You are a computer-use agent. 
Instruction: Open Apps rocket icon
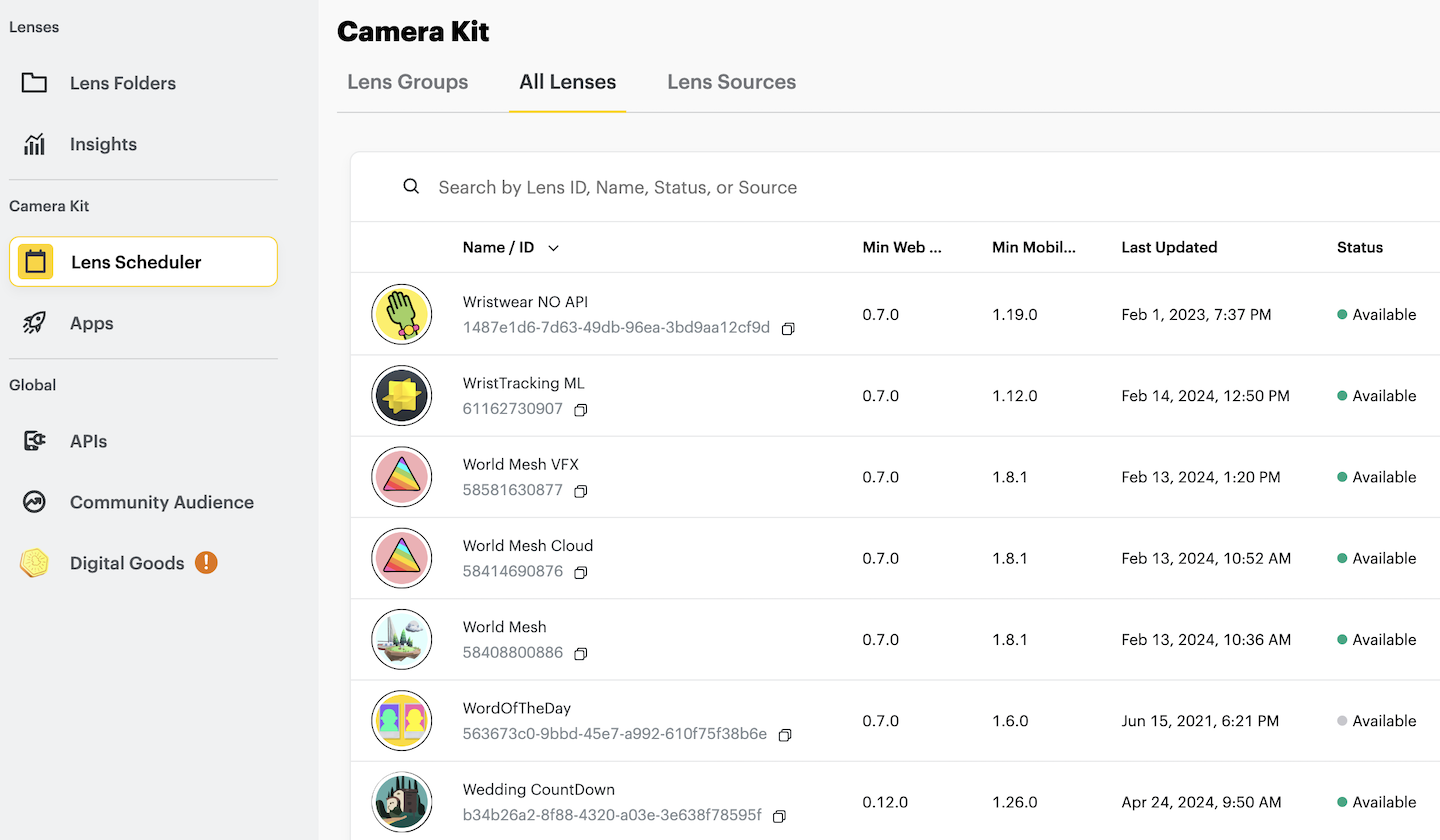pyautogui.click(x=35, y=323)
